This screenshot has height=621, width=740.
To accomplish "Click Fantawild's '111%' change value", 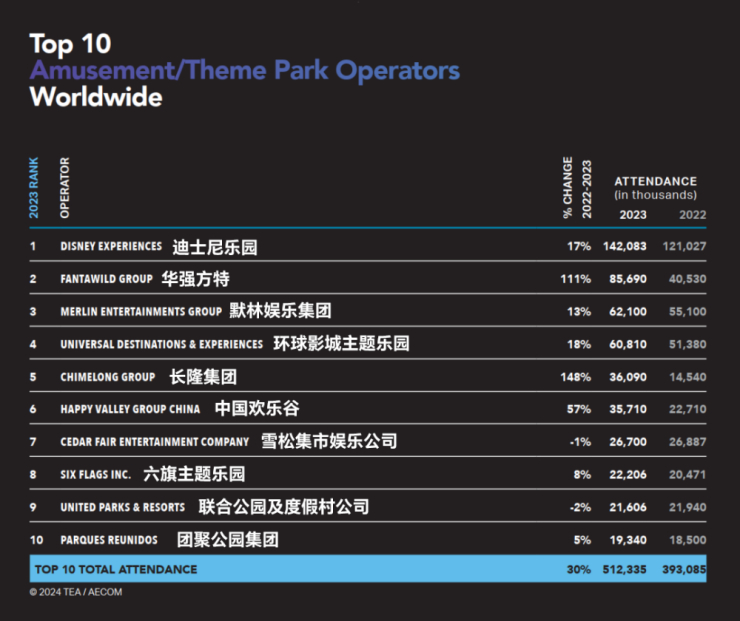I will click(576, 279).
